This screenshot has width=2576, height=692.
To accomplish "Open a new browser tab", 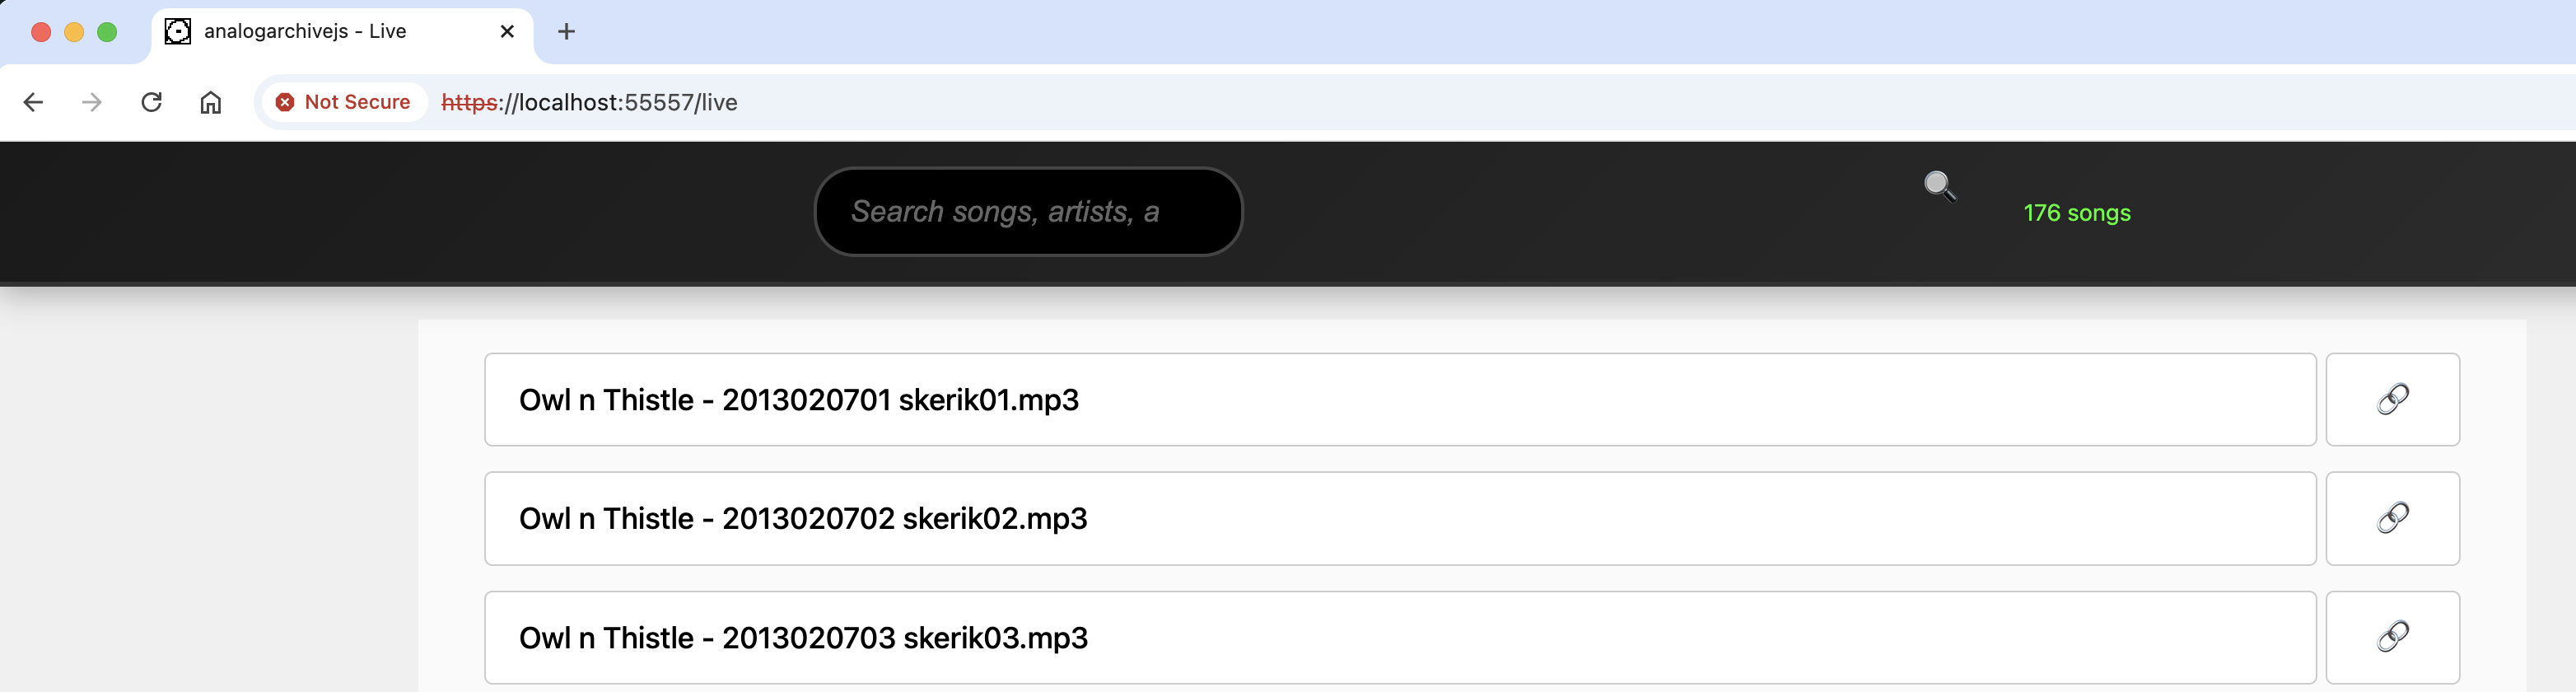I will (x=566, y=32).
